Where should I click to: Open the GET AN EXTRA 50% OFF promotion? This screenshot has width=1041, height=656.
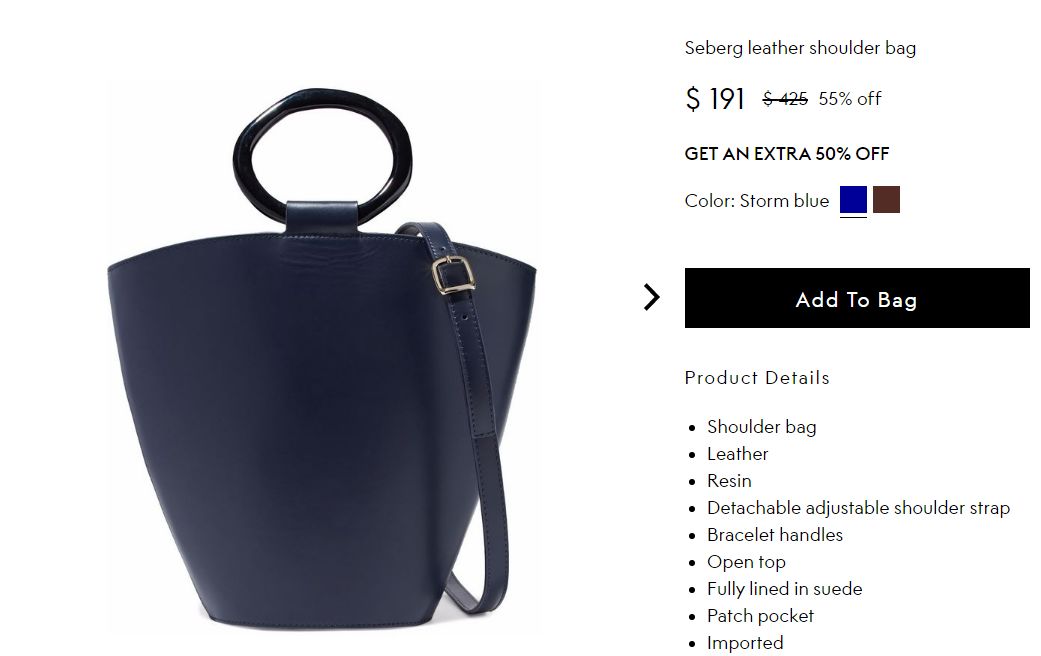(x=787, y=154)
